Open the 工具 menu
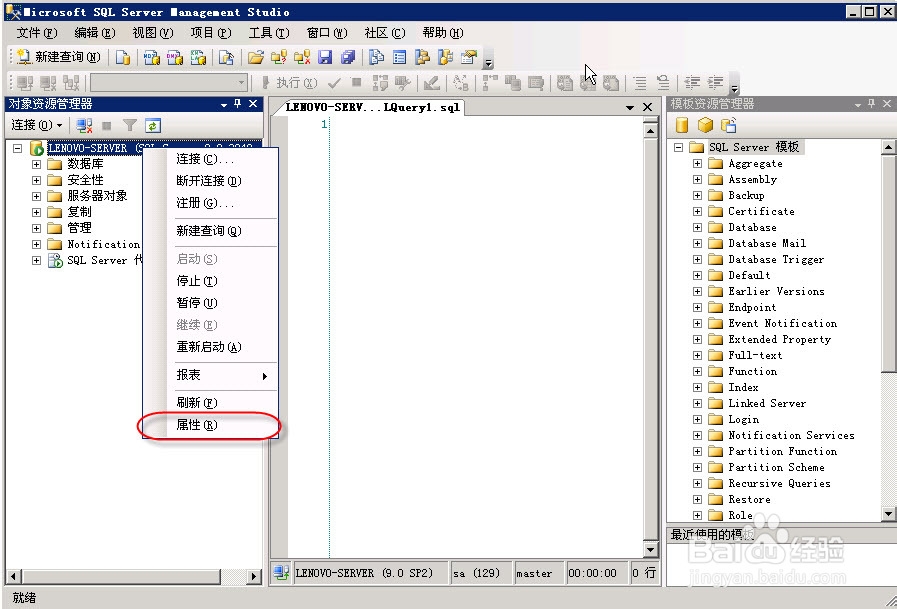This screenshot has width=897, height=609. coord(267,31)
